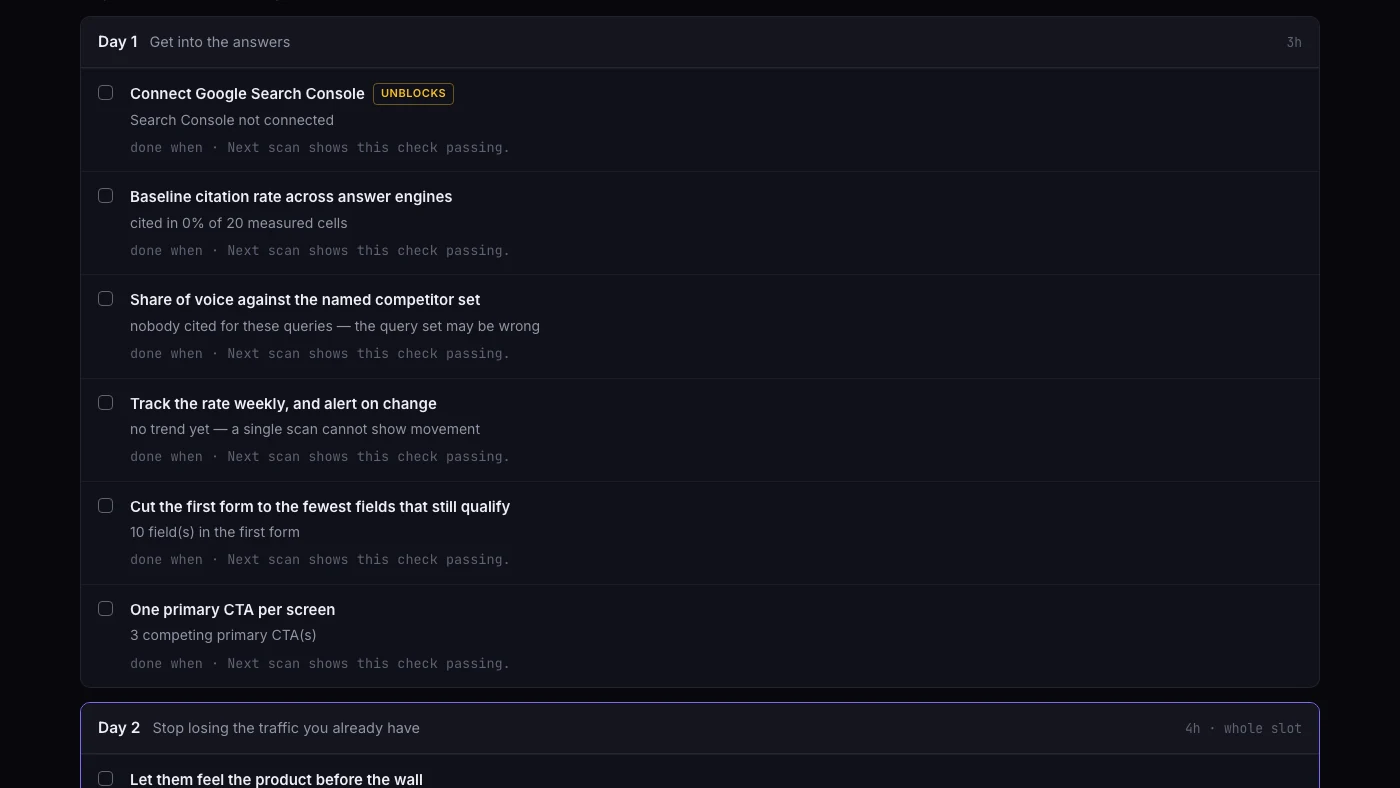Click the "no trend yet" finding text
This screenshot has height=788, width=1400.
click(305, 429)
